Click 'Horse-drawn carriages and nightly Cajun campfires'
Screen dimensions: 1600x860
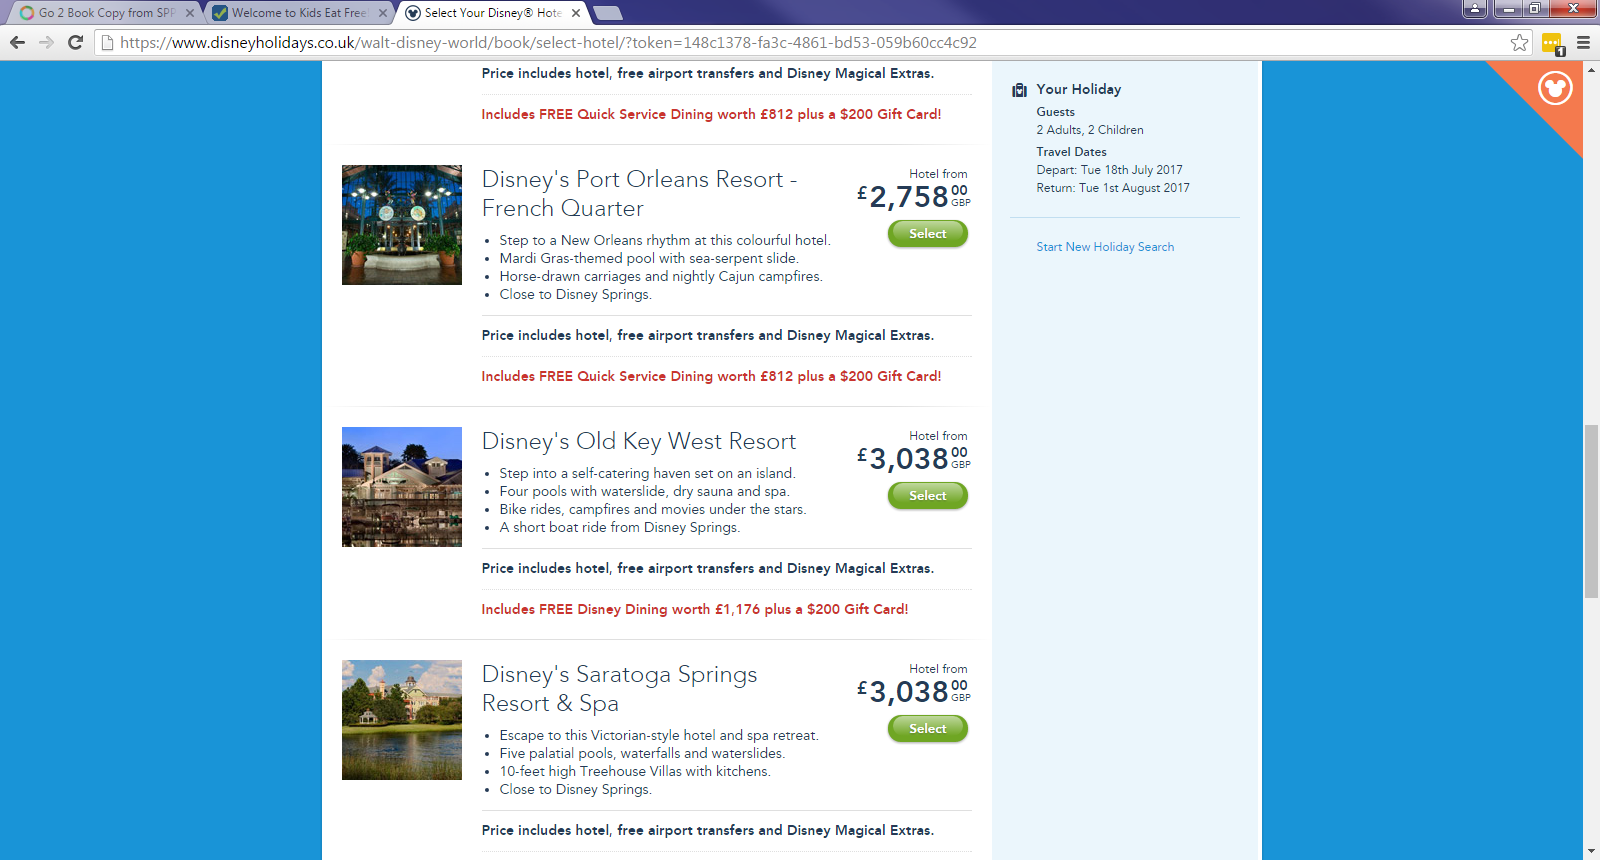(x=661, y=276)
